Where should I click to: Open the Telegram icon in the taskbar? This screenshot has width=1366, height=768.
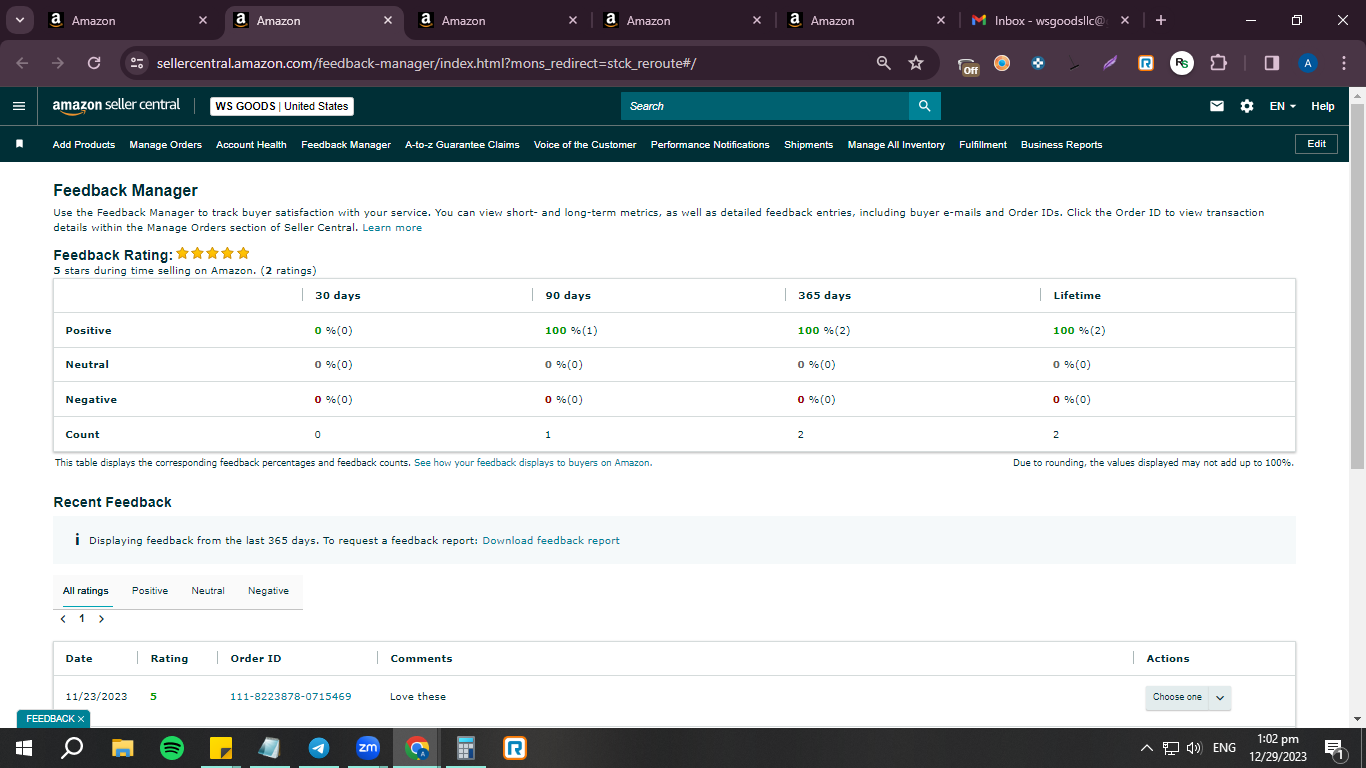tap(319, 747)
